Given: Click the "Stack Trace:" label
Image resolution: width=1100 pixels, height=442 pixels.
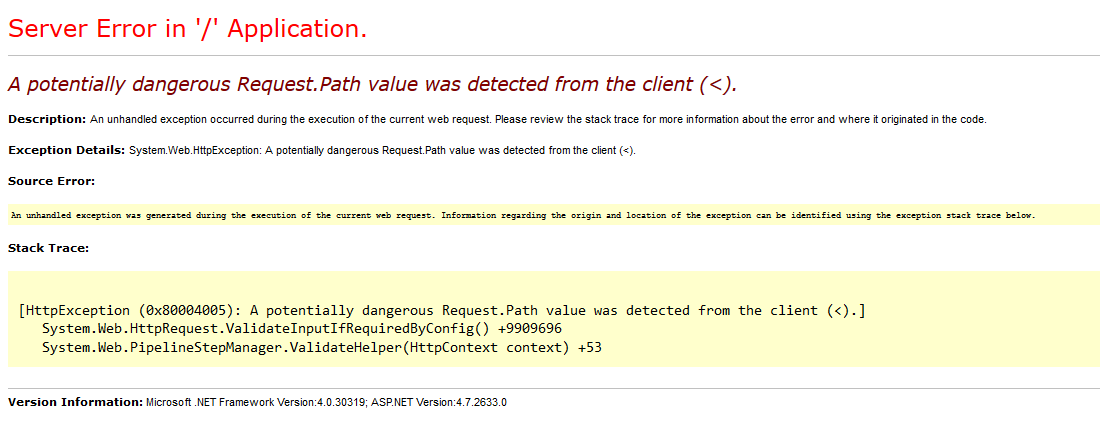Looking at the screenshot, I should [48, 248].
